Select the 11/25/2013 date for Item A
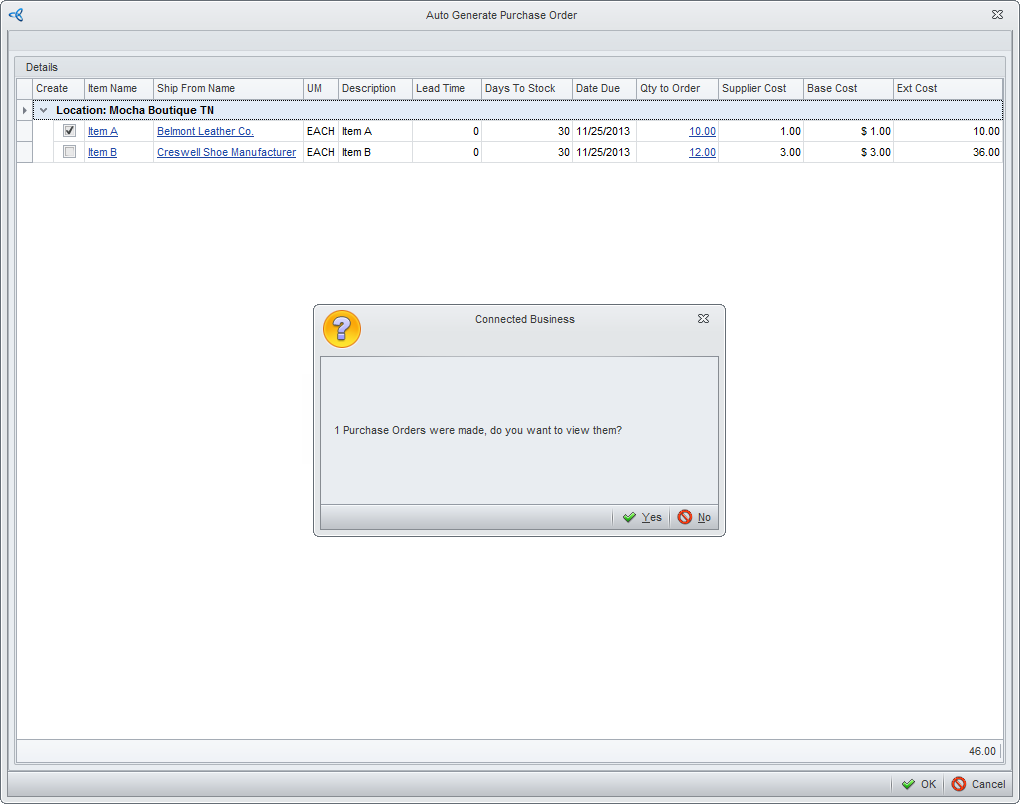 [603, 131]
